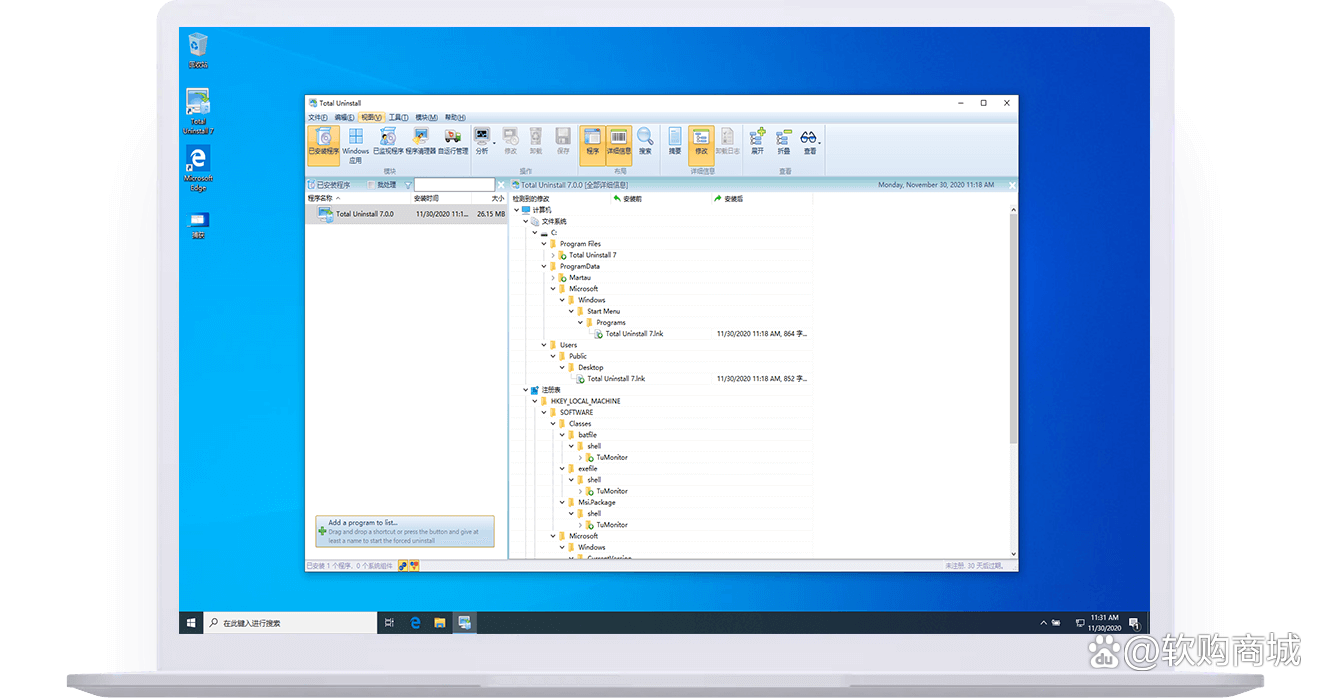Image resolution: width=1328 pixels, height=698 pixels.
Task: Open the 自运行管理 module
Action: (452, 141)
